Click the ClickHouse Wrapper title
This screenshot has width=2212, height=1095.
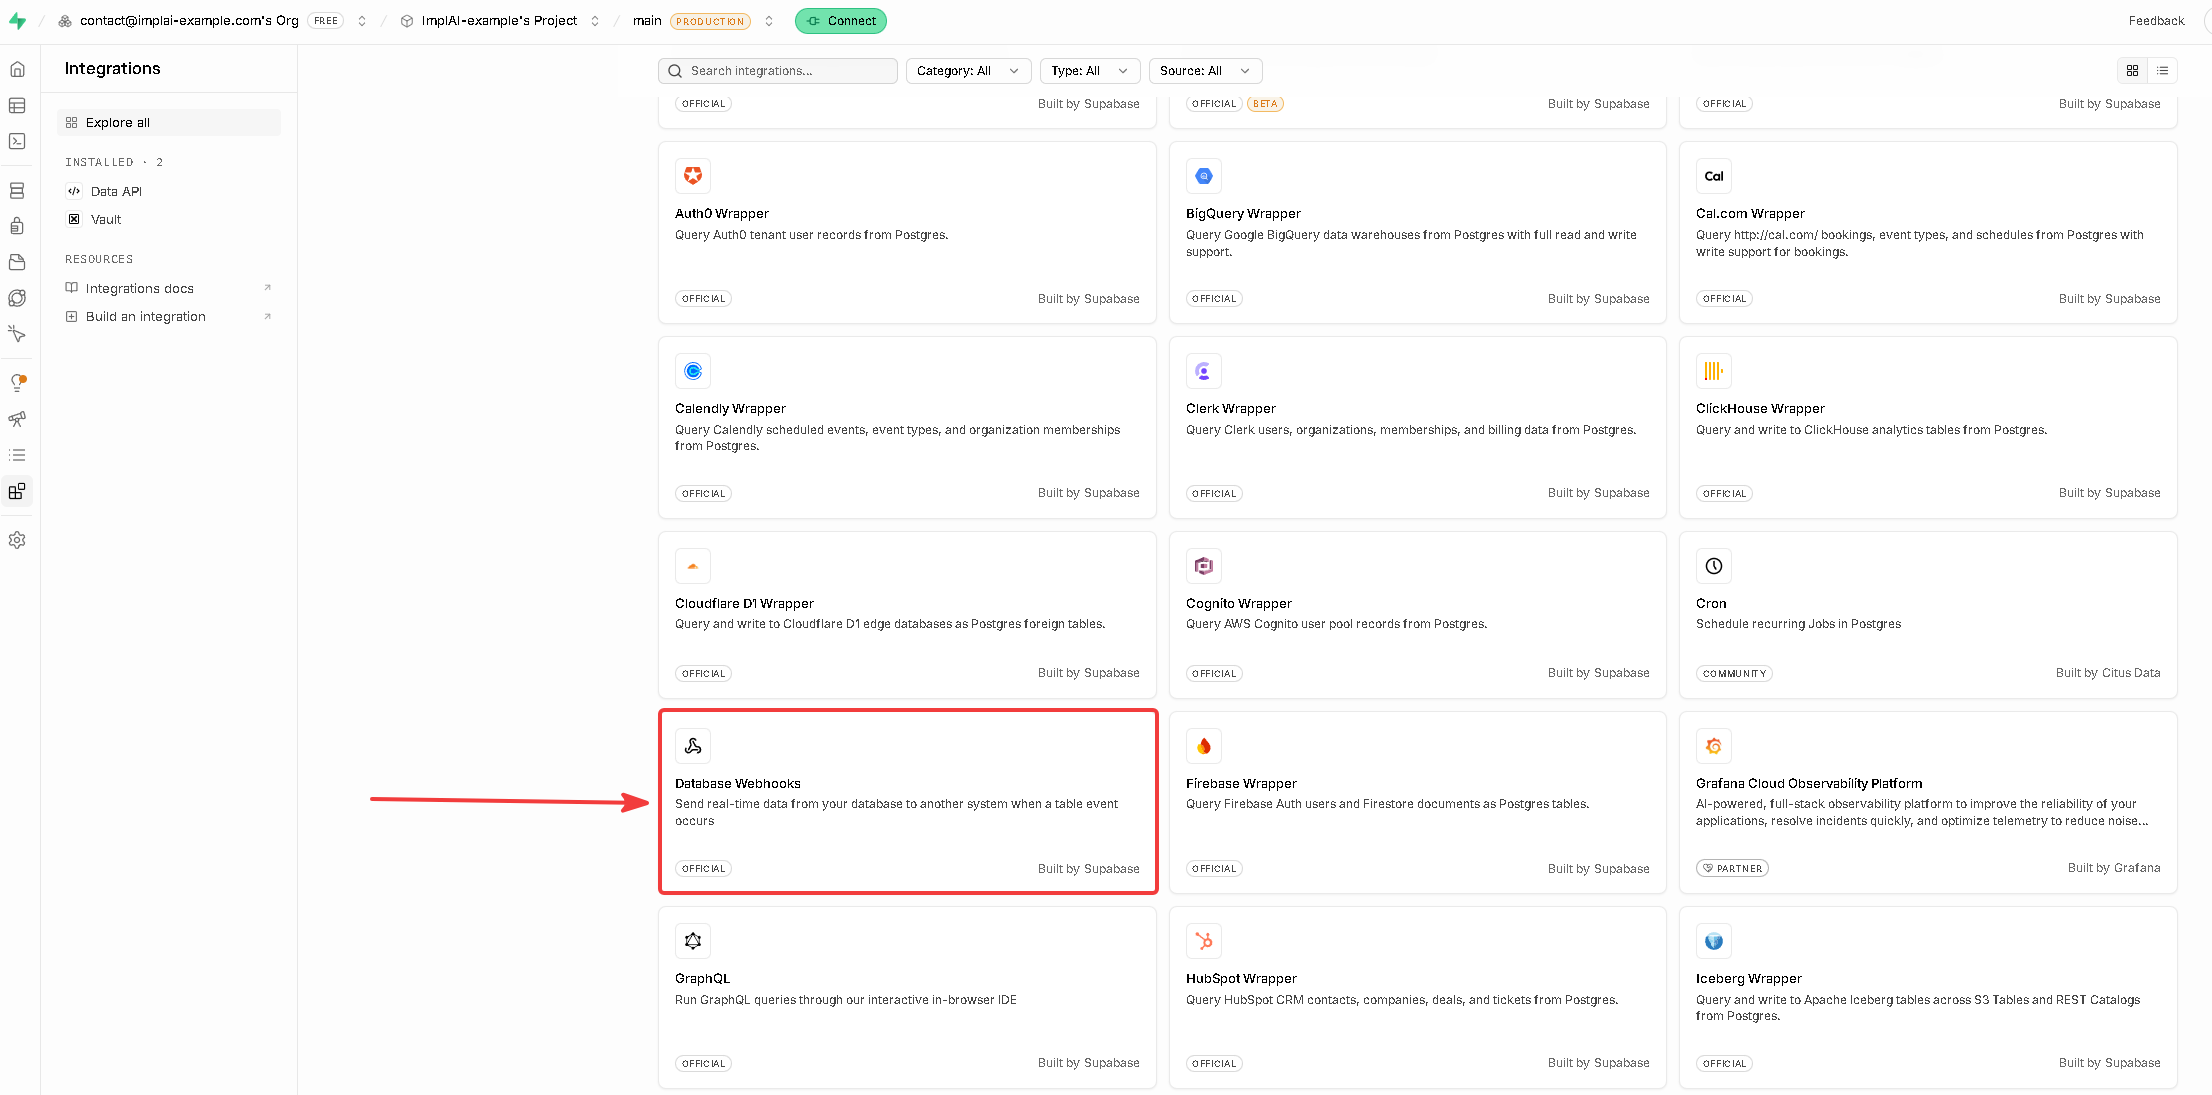coord(1760,409)
